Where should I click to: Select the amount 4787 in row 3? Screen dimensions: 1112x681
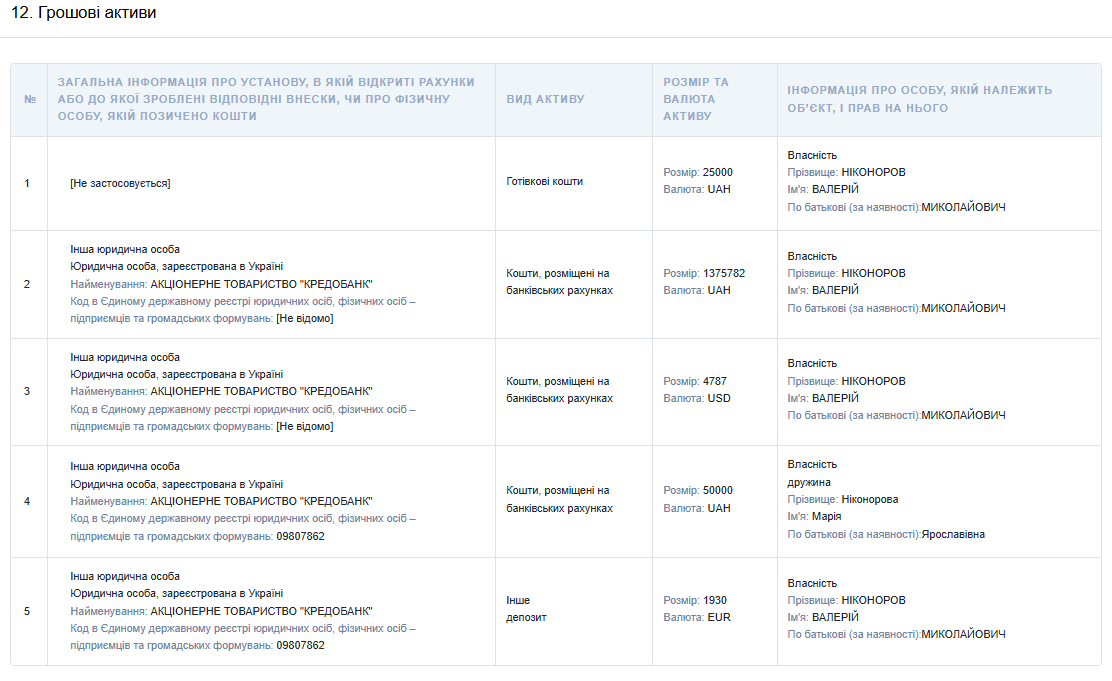714,381
